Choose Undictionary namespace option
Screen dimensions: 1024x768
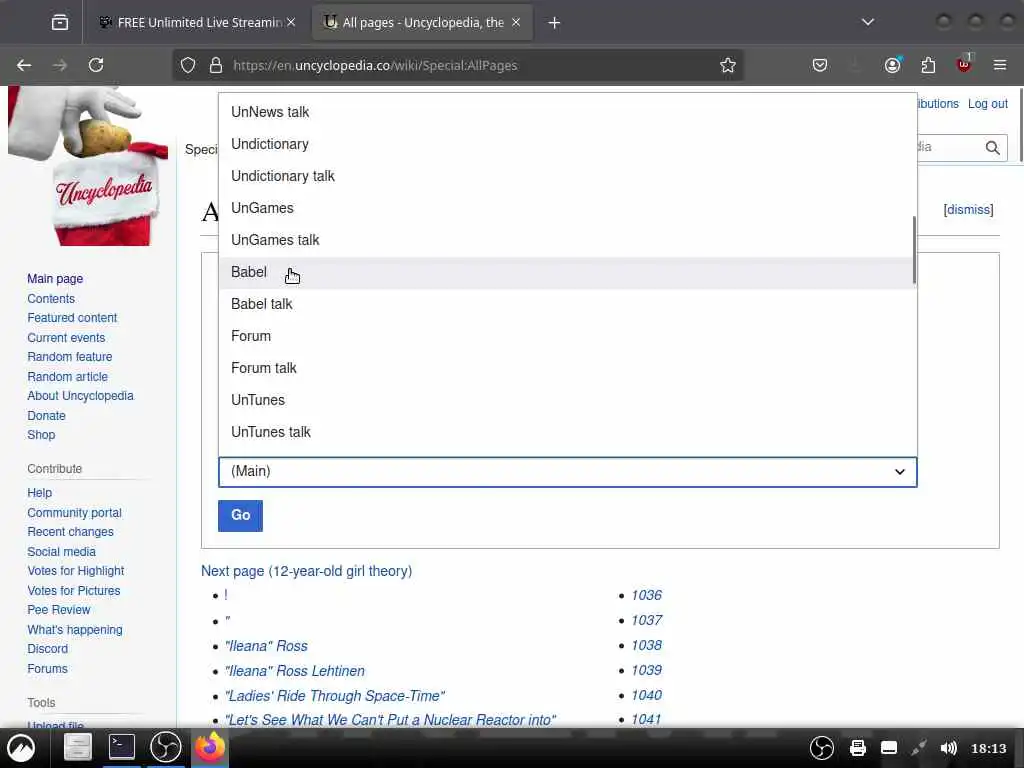pyautogui.click(x=567, y=144)
